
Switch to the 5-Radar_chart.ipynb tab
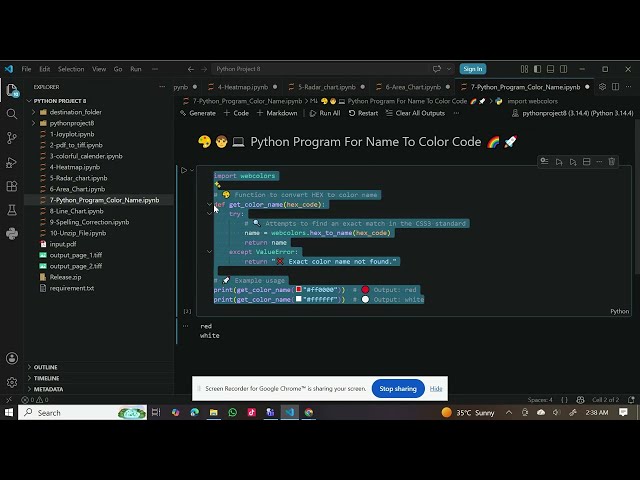[x=327, y=87]
